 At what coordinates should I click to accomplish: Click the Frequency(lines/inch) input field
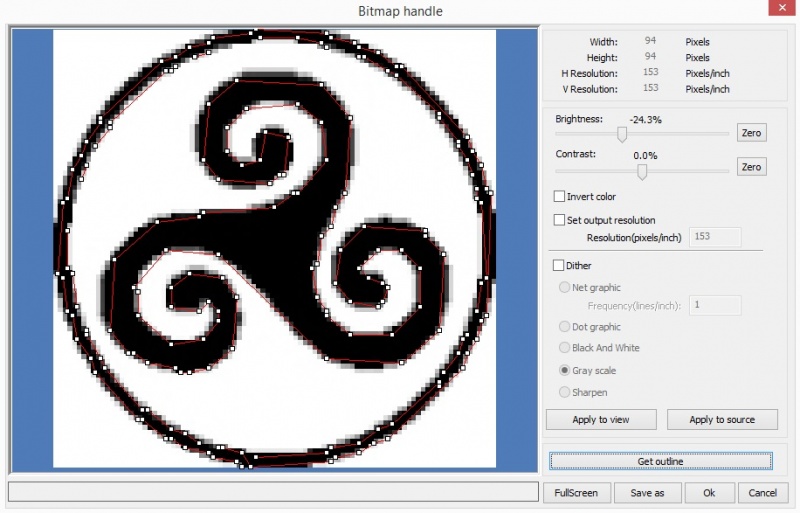click(715, 305)
